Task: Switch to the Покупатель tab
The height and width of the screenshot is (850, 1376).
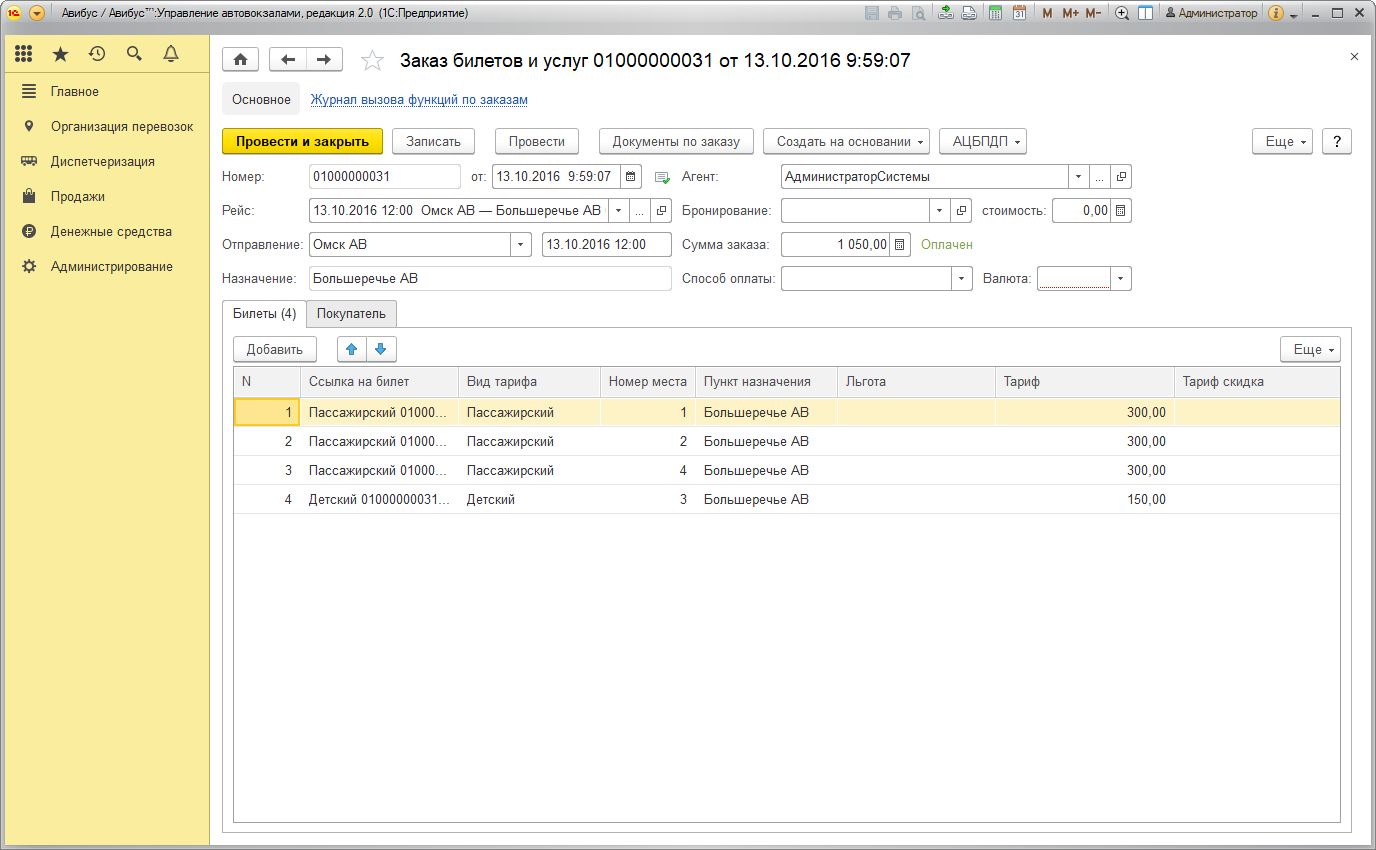Action: pyautogui.click(x=351, y=313)
